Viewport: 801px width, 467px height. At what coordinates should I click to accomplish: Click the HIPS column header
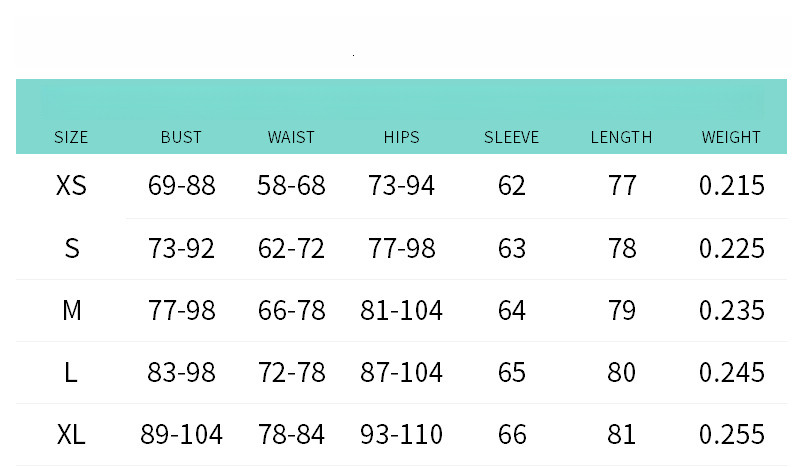point(402,137)
